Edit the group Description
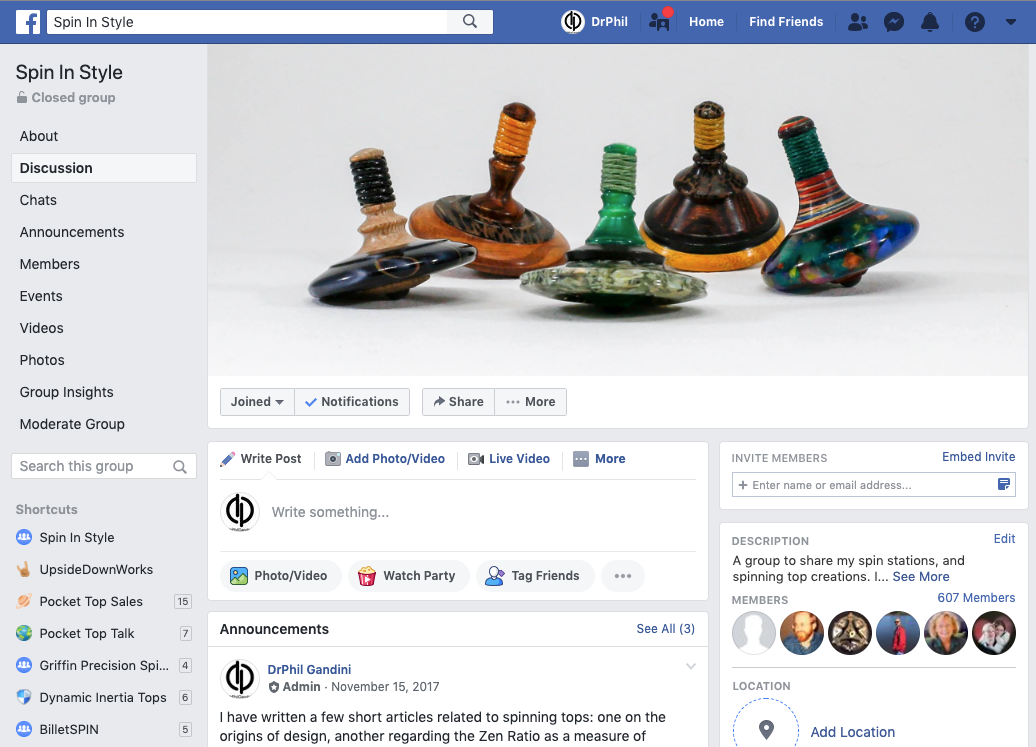Screen dimensions: 1036x747 [1004, 538]
